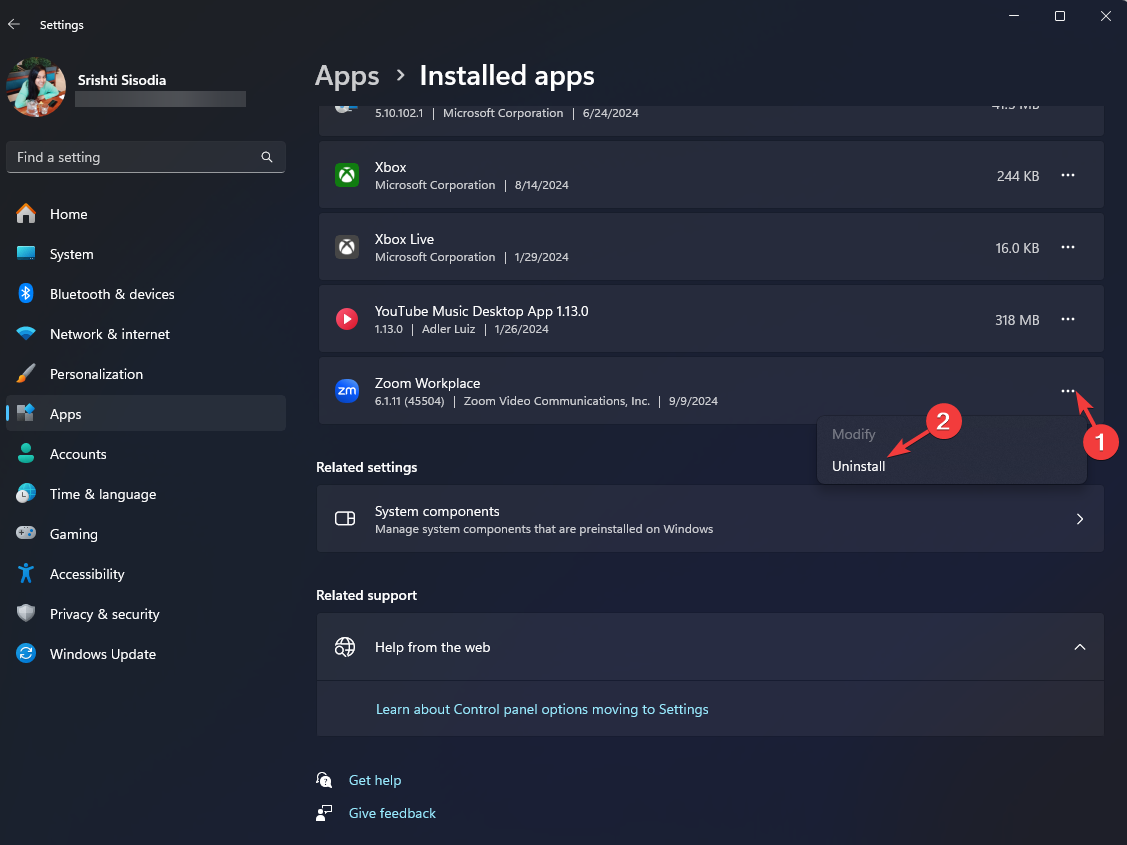This screenshot has height=845, width=1127.
Task: Click the Get help link
Action: [375, 780]
